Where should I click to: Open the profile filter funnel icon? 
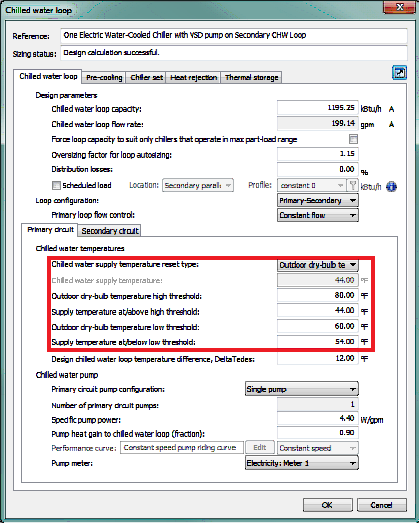click(x=353, y=185)
